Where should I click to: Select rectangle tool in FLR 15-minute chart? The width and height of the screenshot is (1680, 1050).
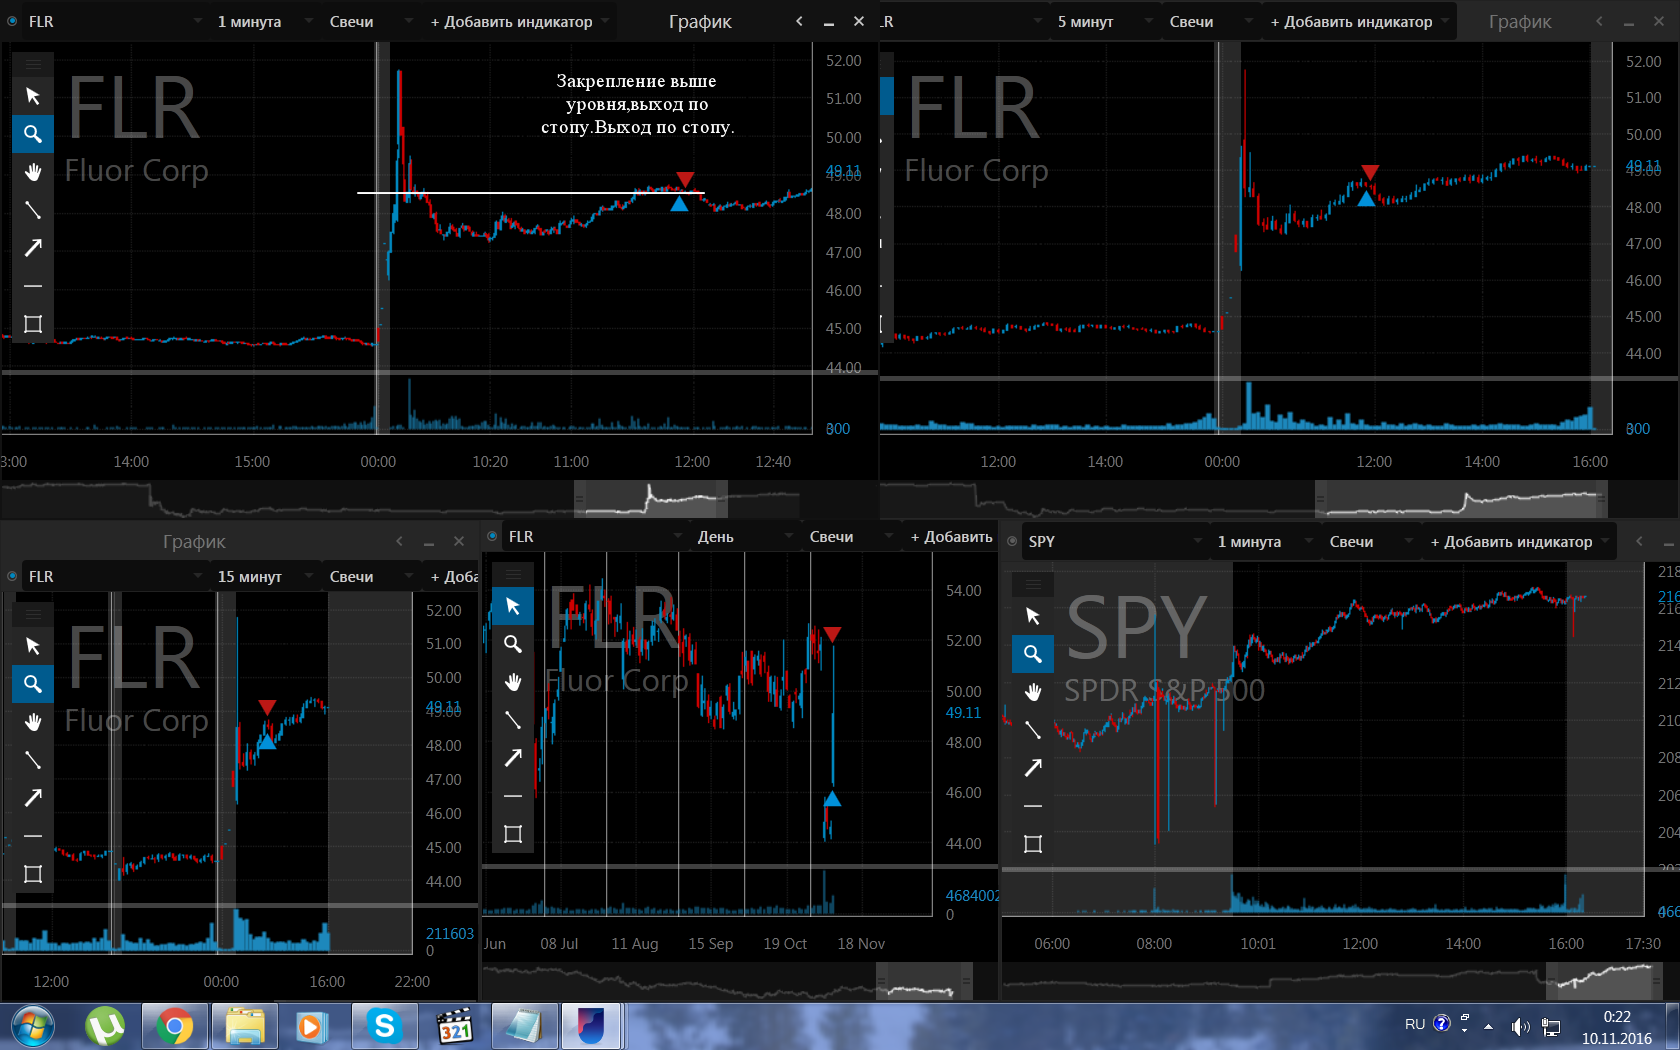(x=33, y=874)
